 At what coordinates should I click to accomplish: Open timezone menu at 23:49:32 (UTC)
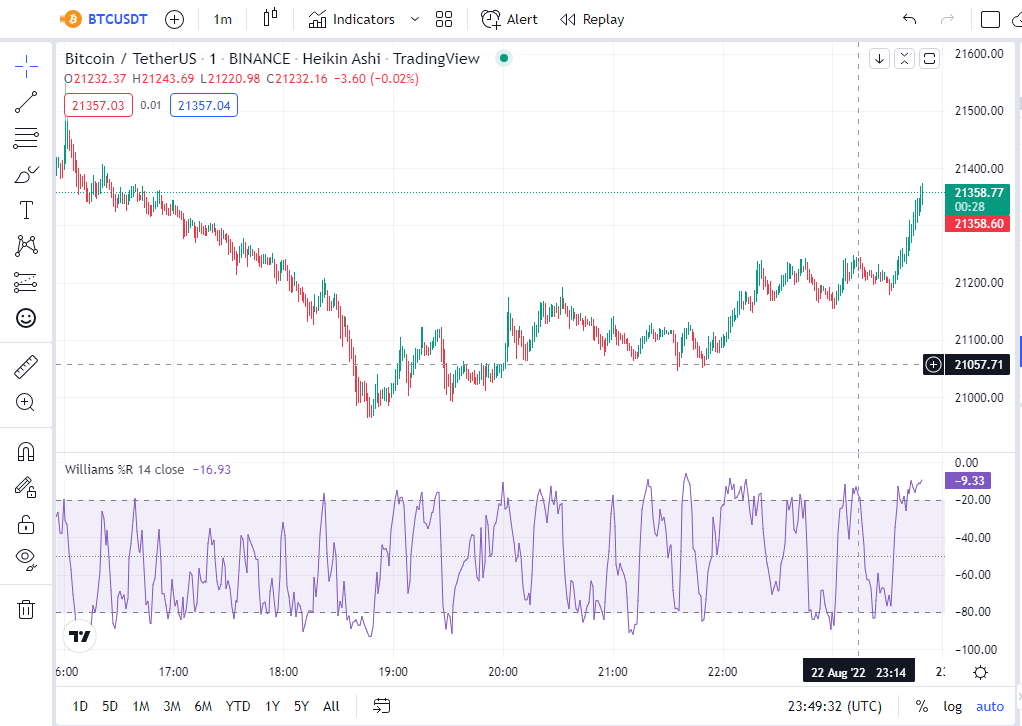[x=834, y=706]
